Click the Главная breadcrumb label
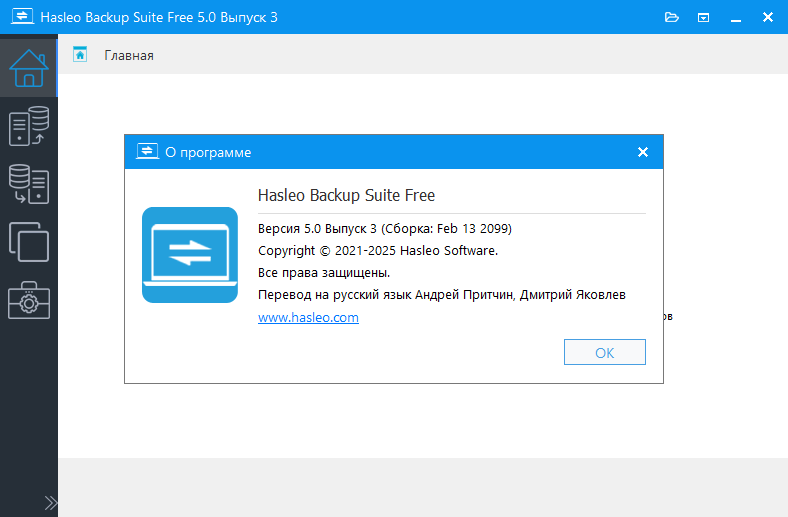The height and width of the screenshot is (517, 788). (x=129, y=55)
